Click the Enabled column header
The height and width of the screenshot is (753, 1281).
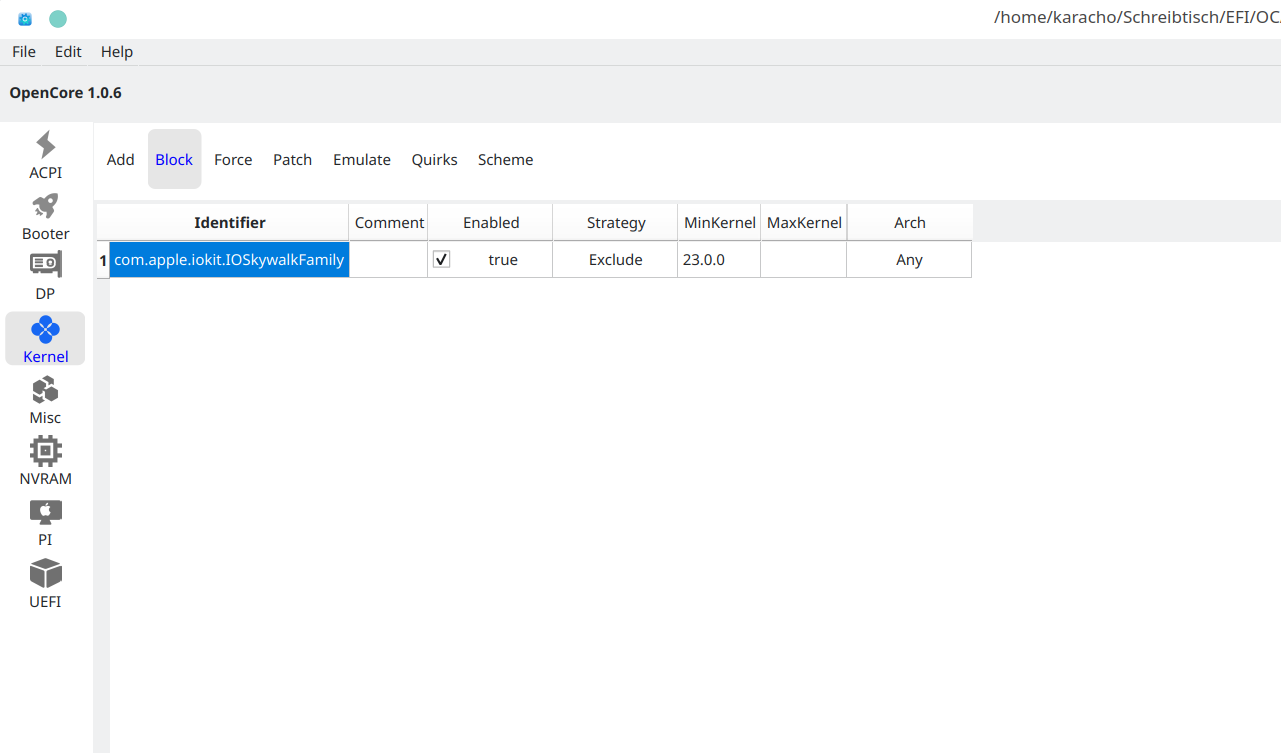pyautogui.click(x=491, y=223)
